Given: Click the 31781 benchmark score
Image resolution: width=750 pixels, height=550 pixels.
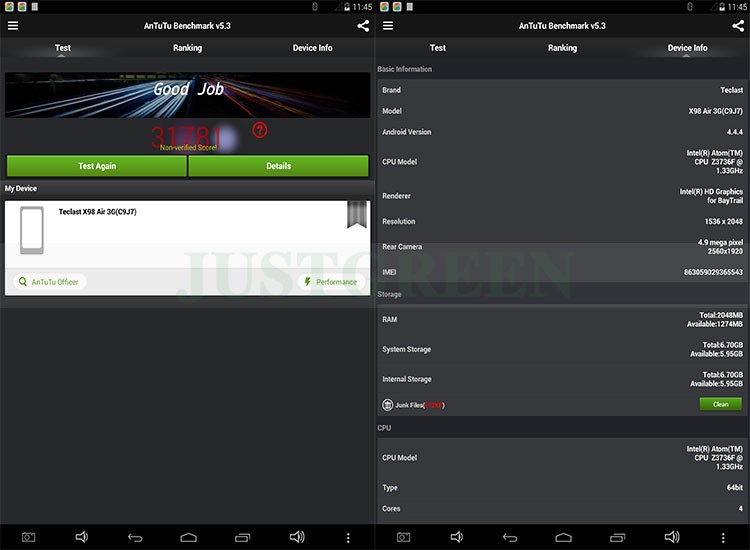Looking at the screenshot, I should click(187, 136).
